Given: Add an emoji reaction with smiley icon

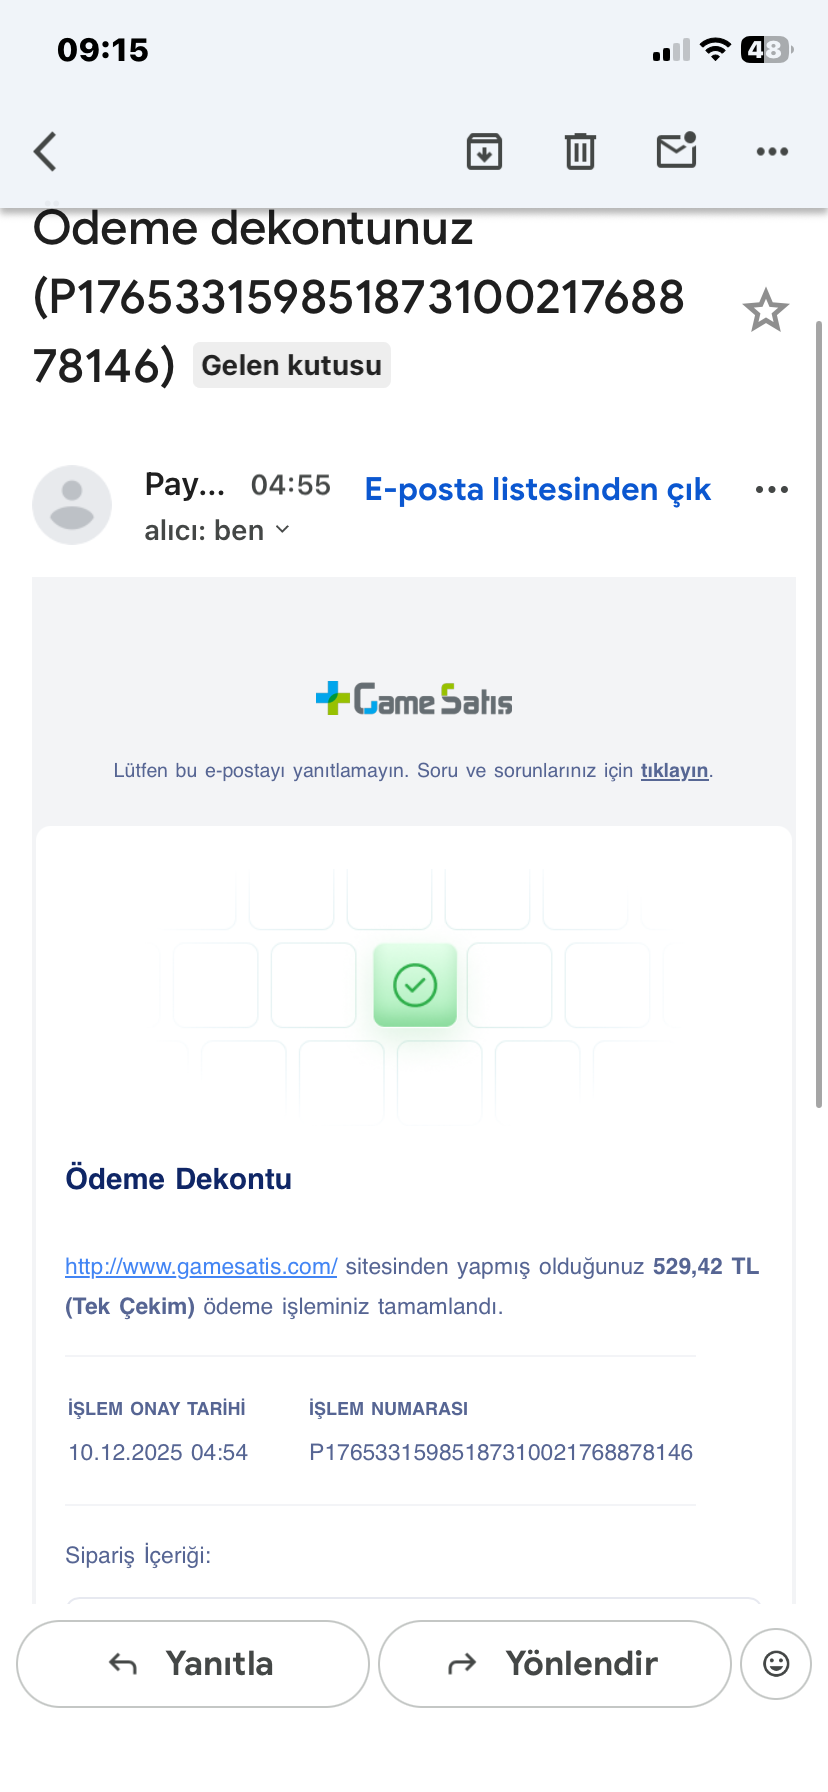Looking at the screenshot, I should [776, 1664].
